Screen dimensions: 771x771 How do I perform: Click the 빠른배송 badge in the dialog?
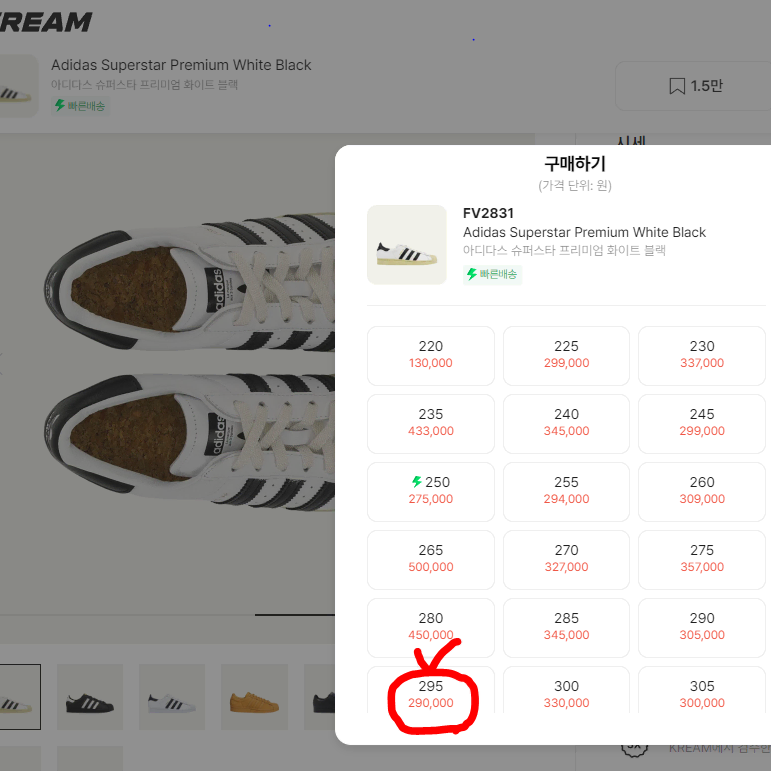(x=492, y=274)
